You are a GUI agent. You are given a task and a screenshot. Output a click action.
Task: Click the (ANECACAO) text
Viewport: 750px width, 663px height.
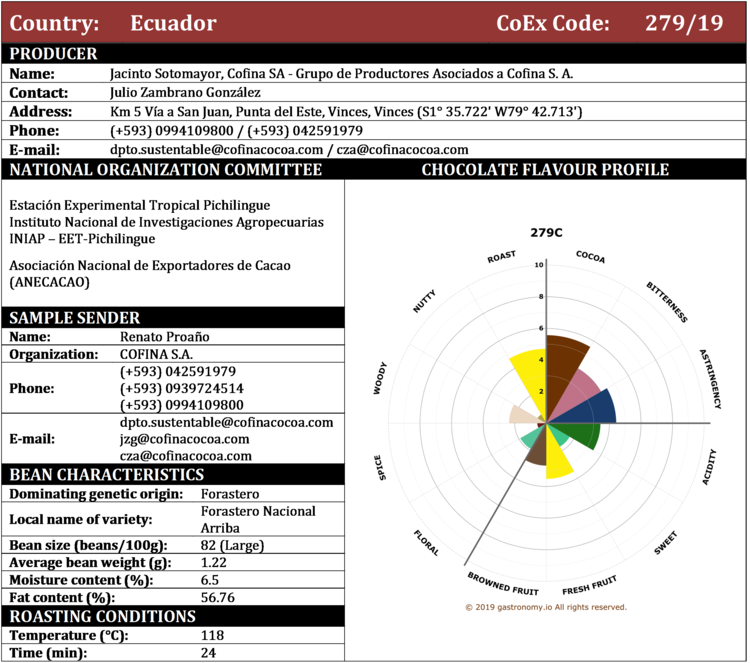[x=49, y=282]
